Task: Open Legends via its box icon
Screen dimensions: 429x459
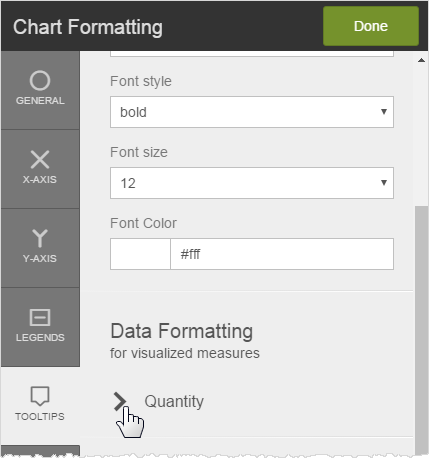Action: (x=40, y=317)
